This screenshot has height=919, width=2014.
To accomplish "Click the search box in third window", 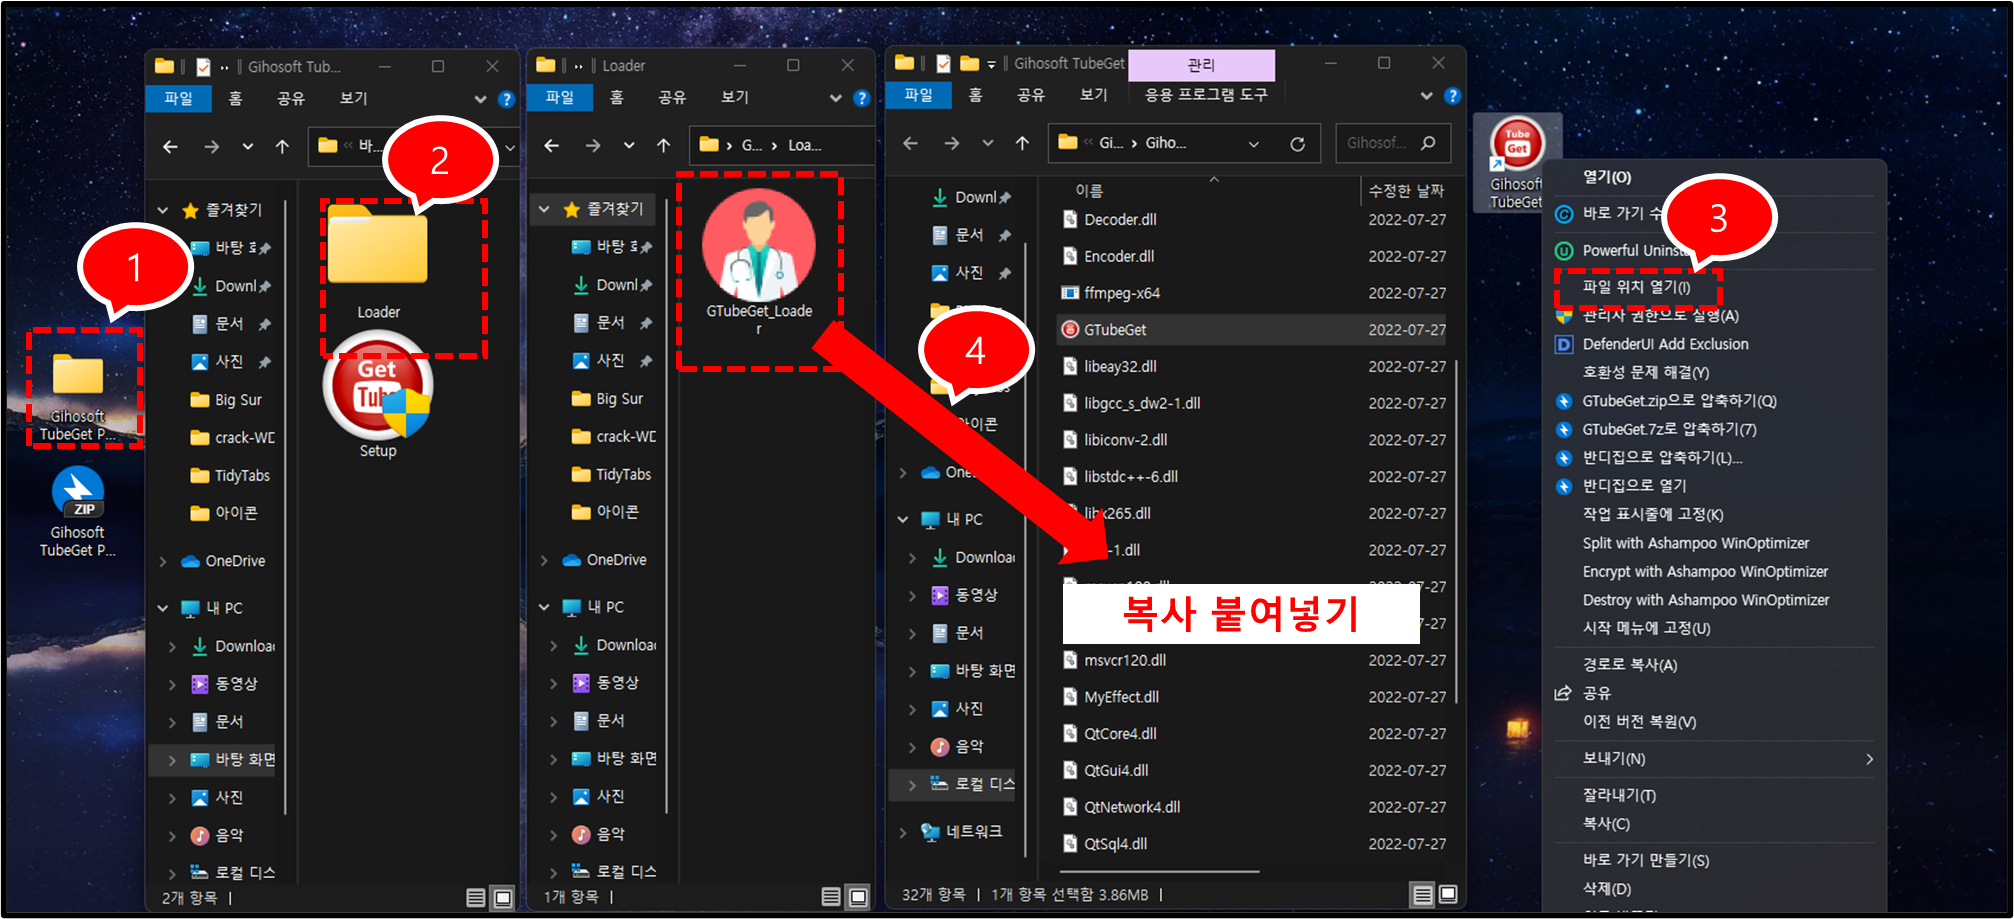I will point(1391,143).
